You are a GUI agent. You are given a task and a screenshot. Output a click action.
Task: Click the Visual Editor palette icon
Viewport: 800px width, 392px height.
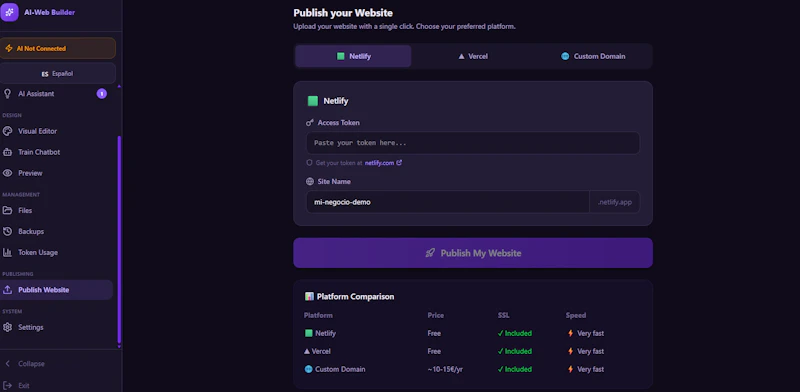click(x=7, y=131)
